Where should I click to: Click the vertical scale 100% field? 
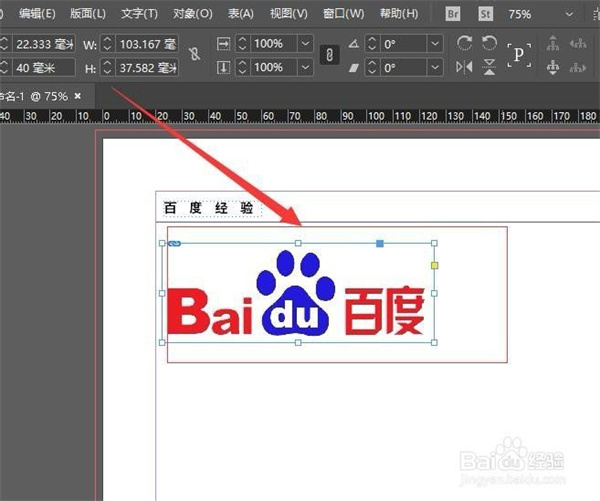(273, 68)
